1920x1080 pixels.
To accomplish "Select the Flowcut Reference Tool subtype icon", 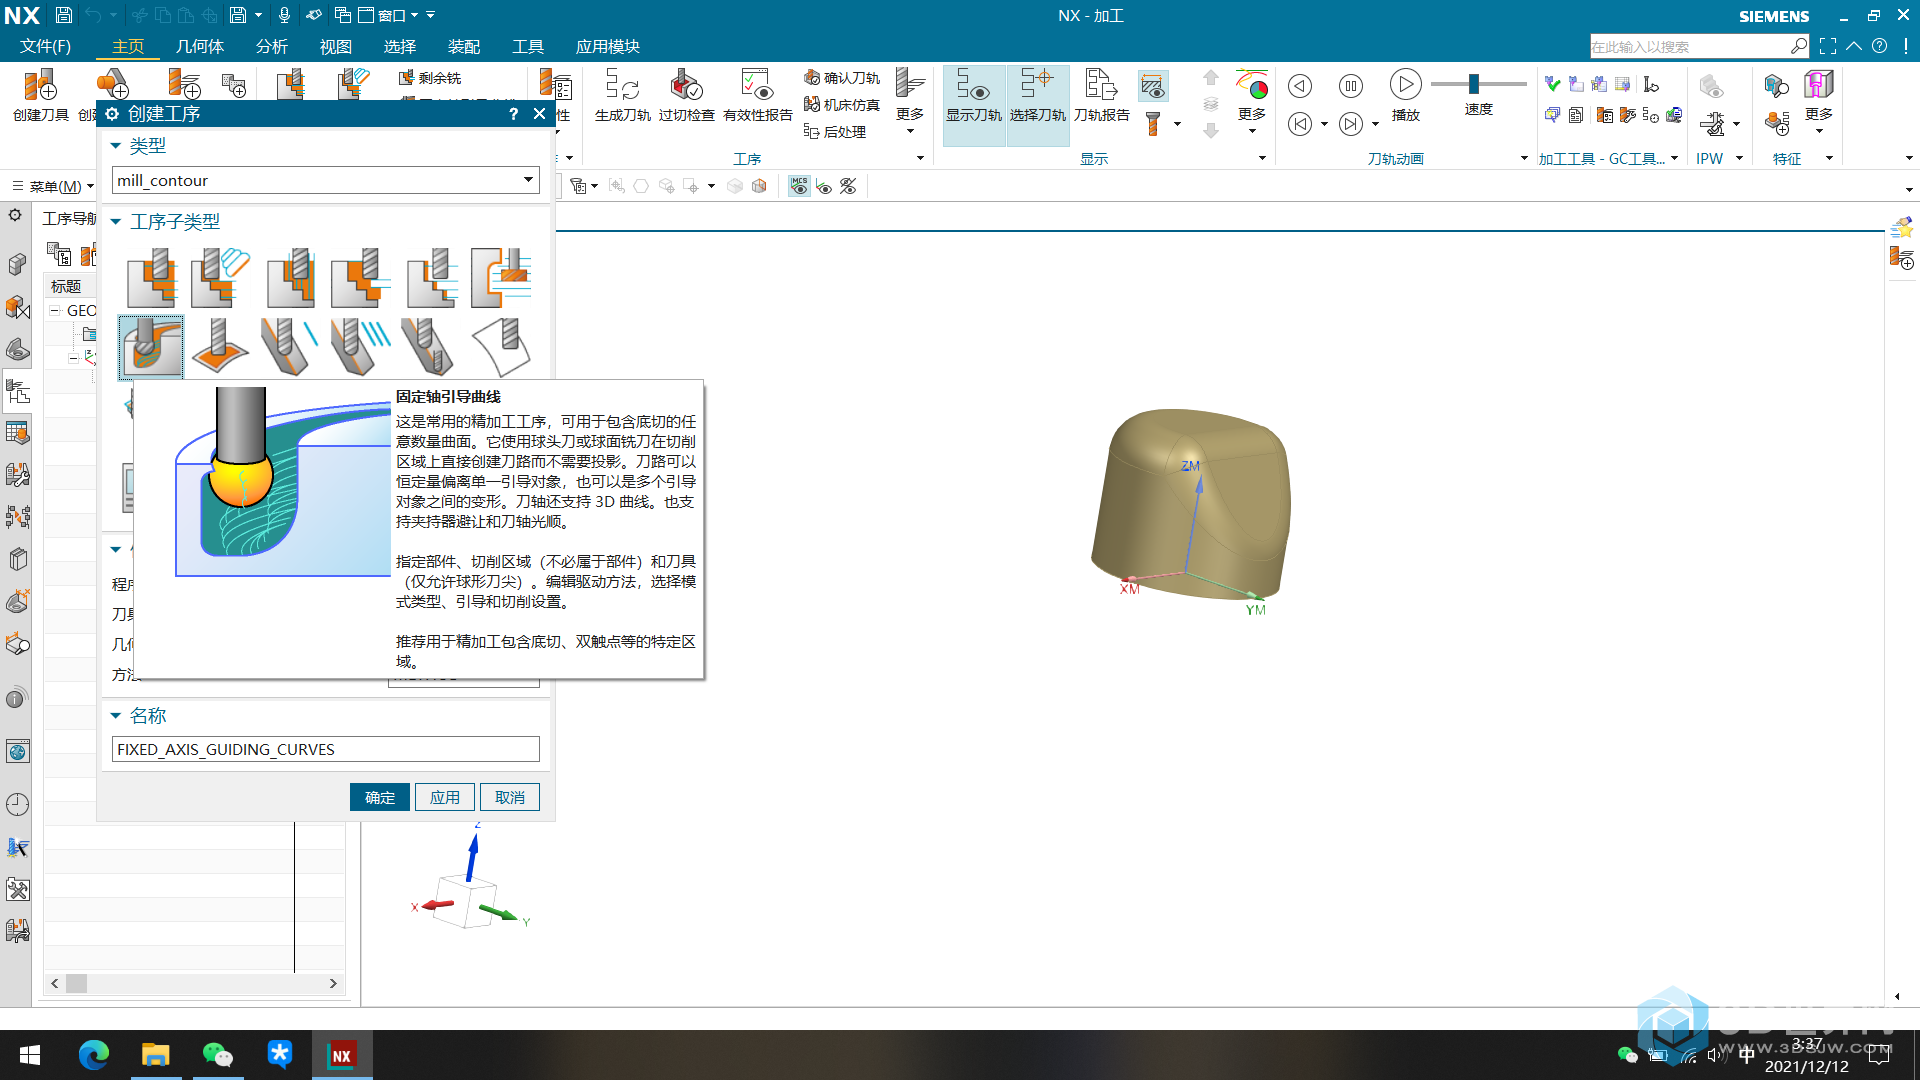I will [x=427, y=347].
